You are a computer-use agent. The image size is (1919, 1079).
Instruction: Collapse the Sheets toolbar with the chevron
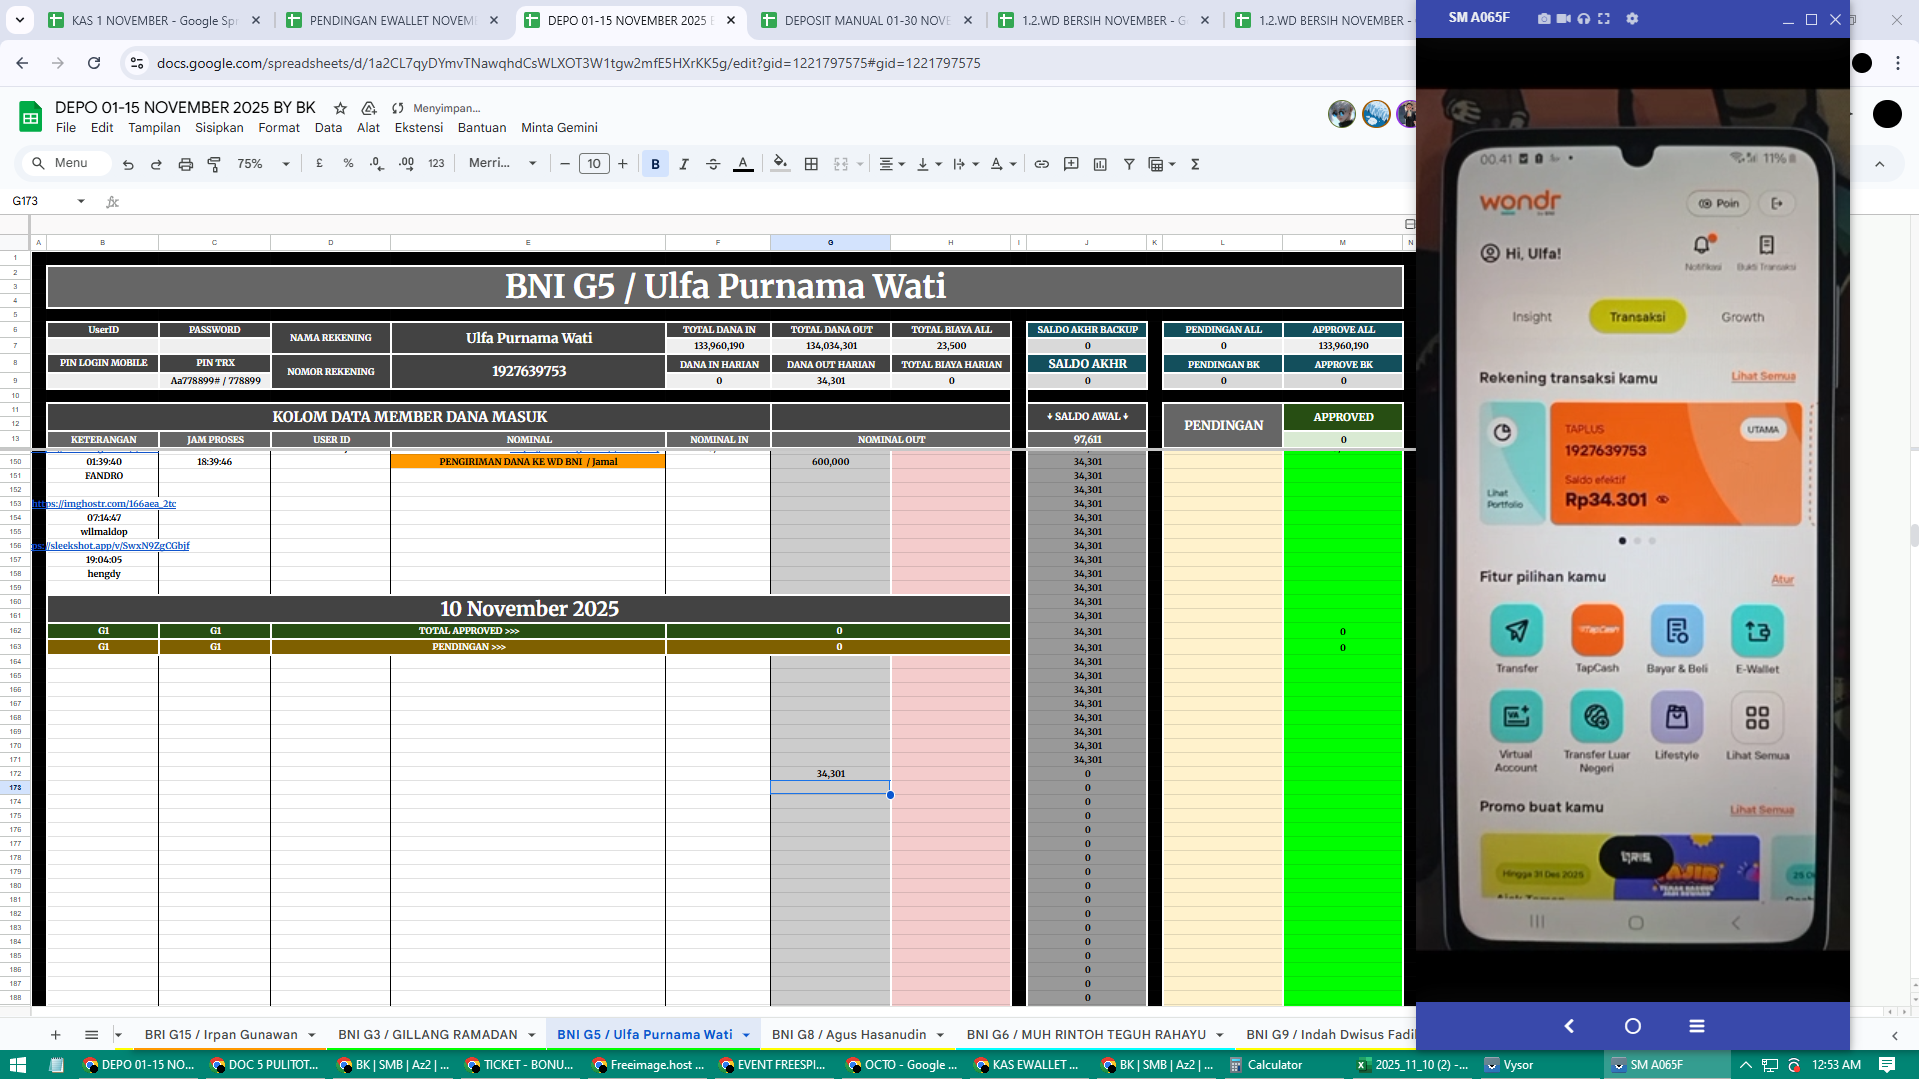(1879, 164)
